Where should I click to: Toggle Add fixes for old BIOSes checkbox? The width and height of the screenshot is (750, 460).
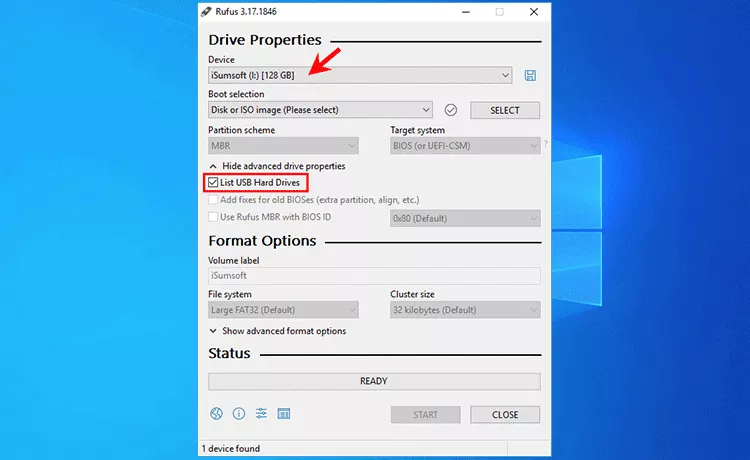tap(213, 199)
